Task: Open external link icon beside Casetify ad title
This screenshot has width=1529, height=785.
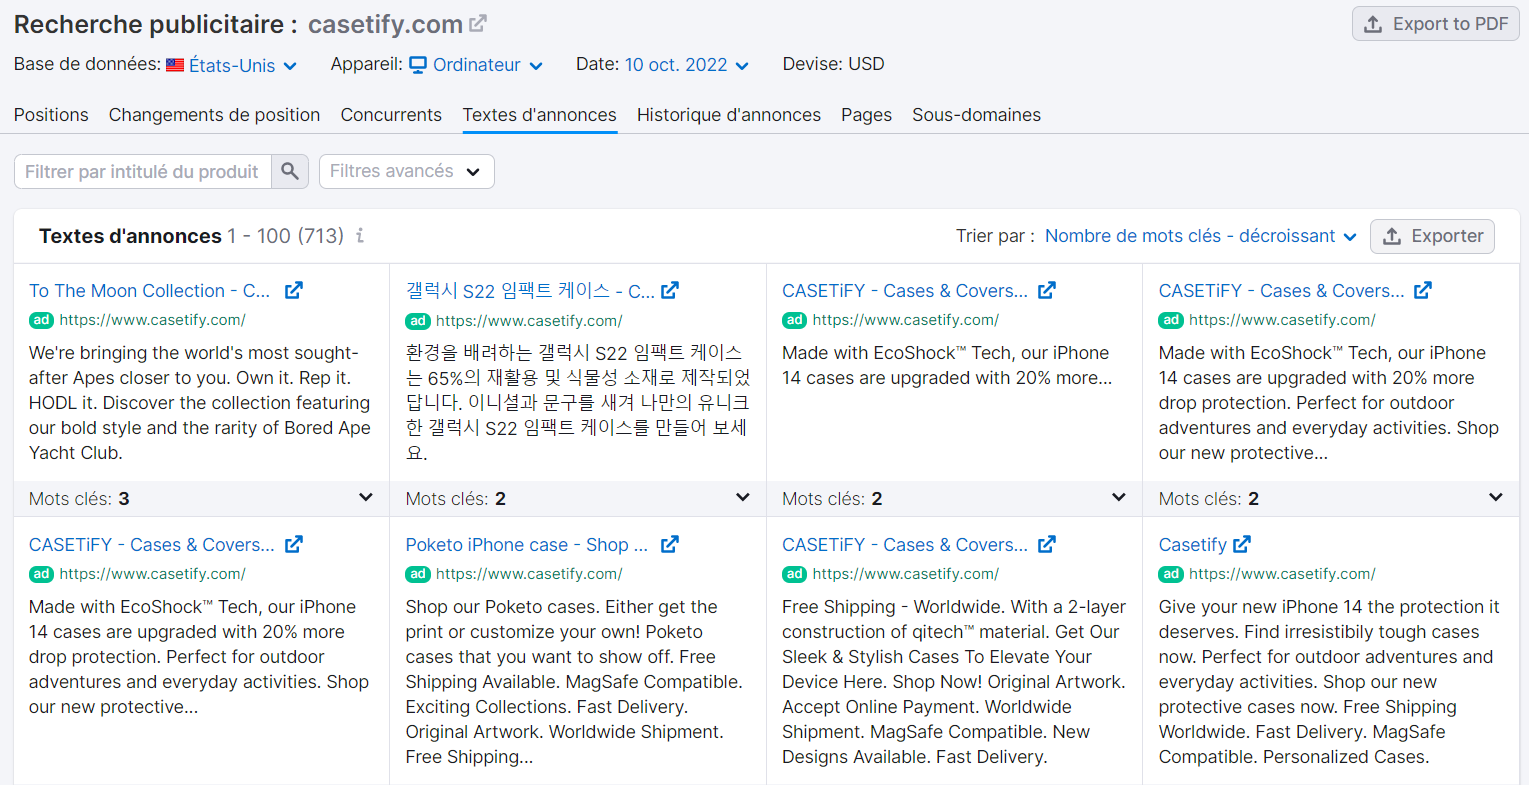Action: pyautogui.click(x=1242, y=544)
